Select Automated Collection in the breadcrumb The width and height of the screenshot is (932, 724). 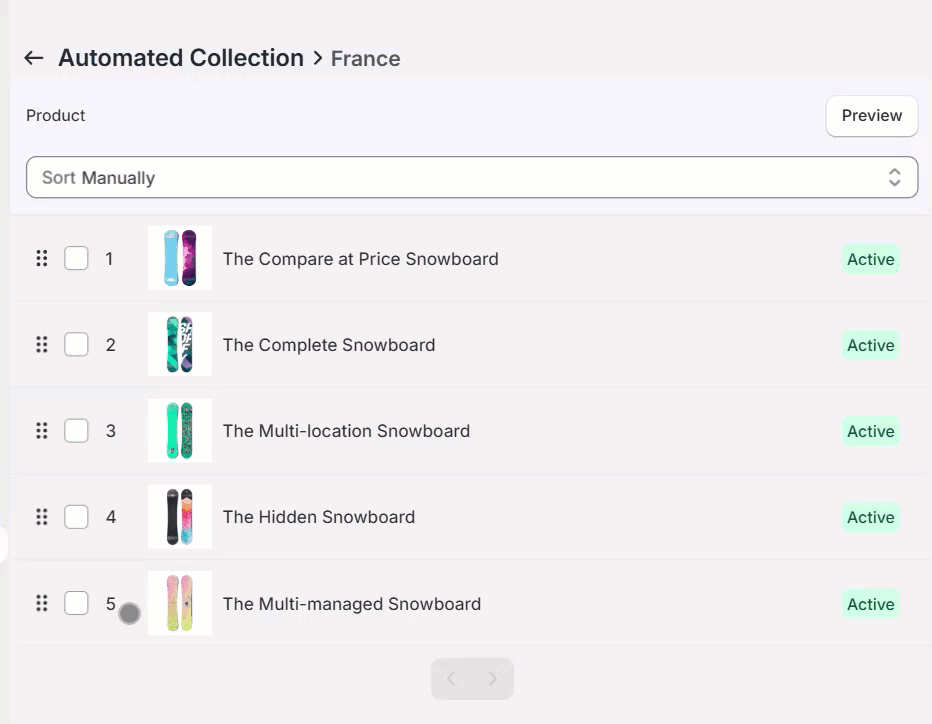point(181,57)
